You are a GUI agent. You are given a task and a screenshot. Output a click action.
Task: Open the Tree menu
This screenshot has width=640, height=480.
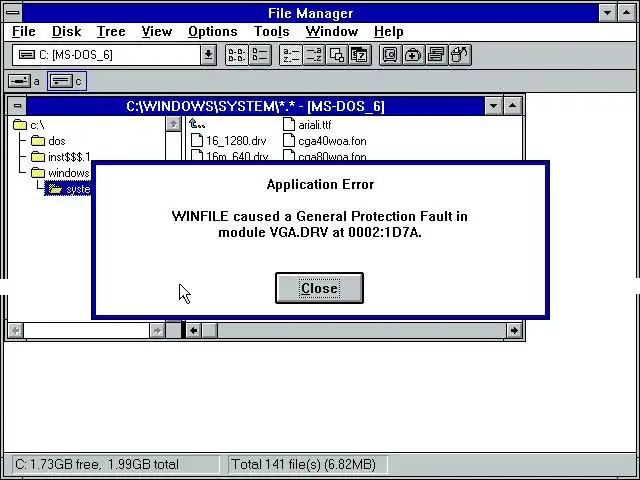[111, 31]
